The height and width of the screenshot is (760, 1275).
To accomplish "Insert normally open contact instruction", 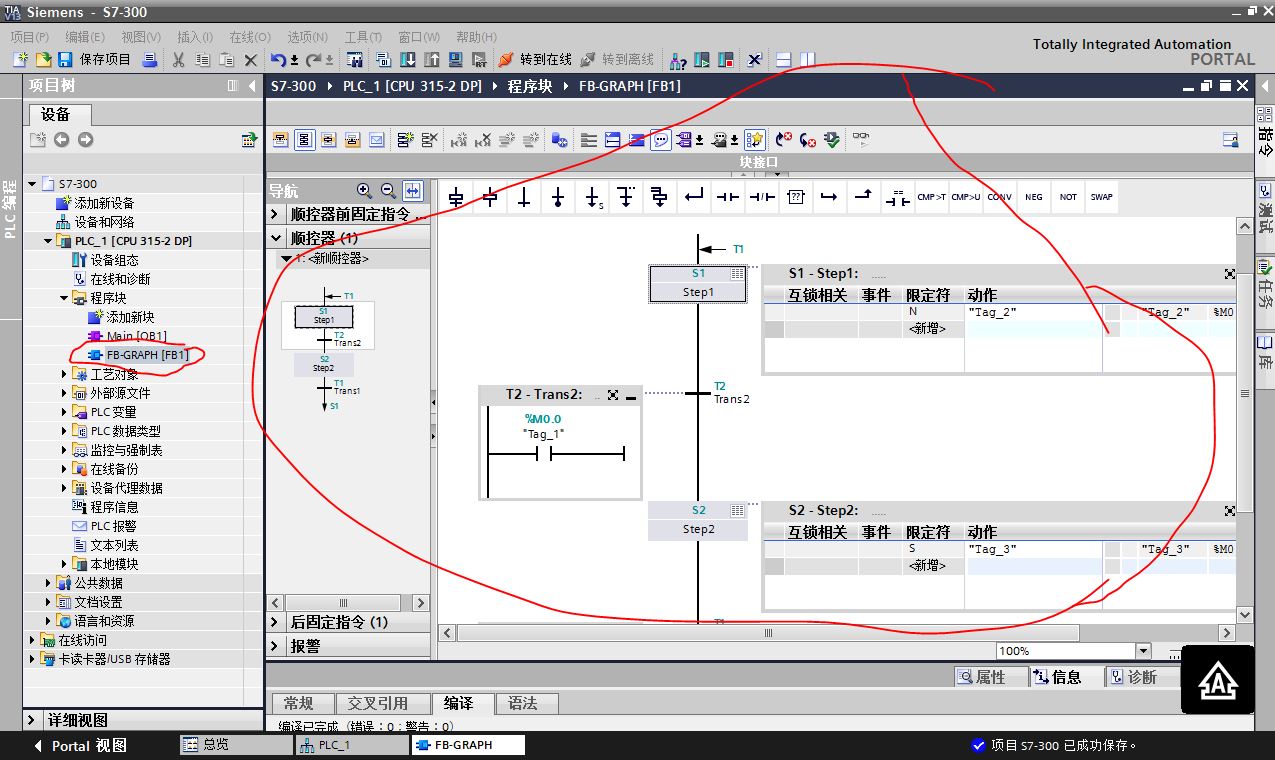I will 728,197.
